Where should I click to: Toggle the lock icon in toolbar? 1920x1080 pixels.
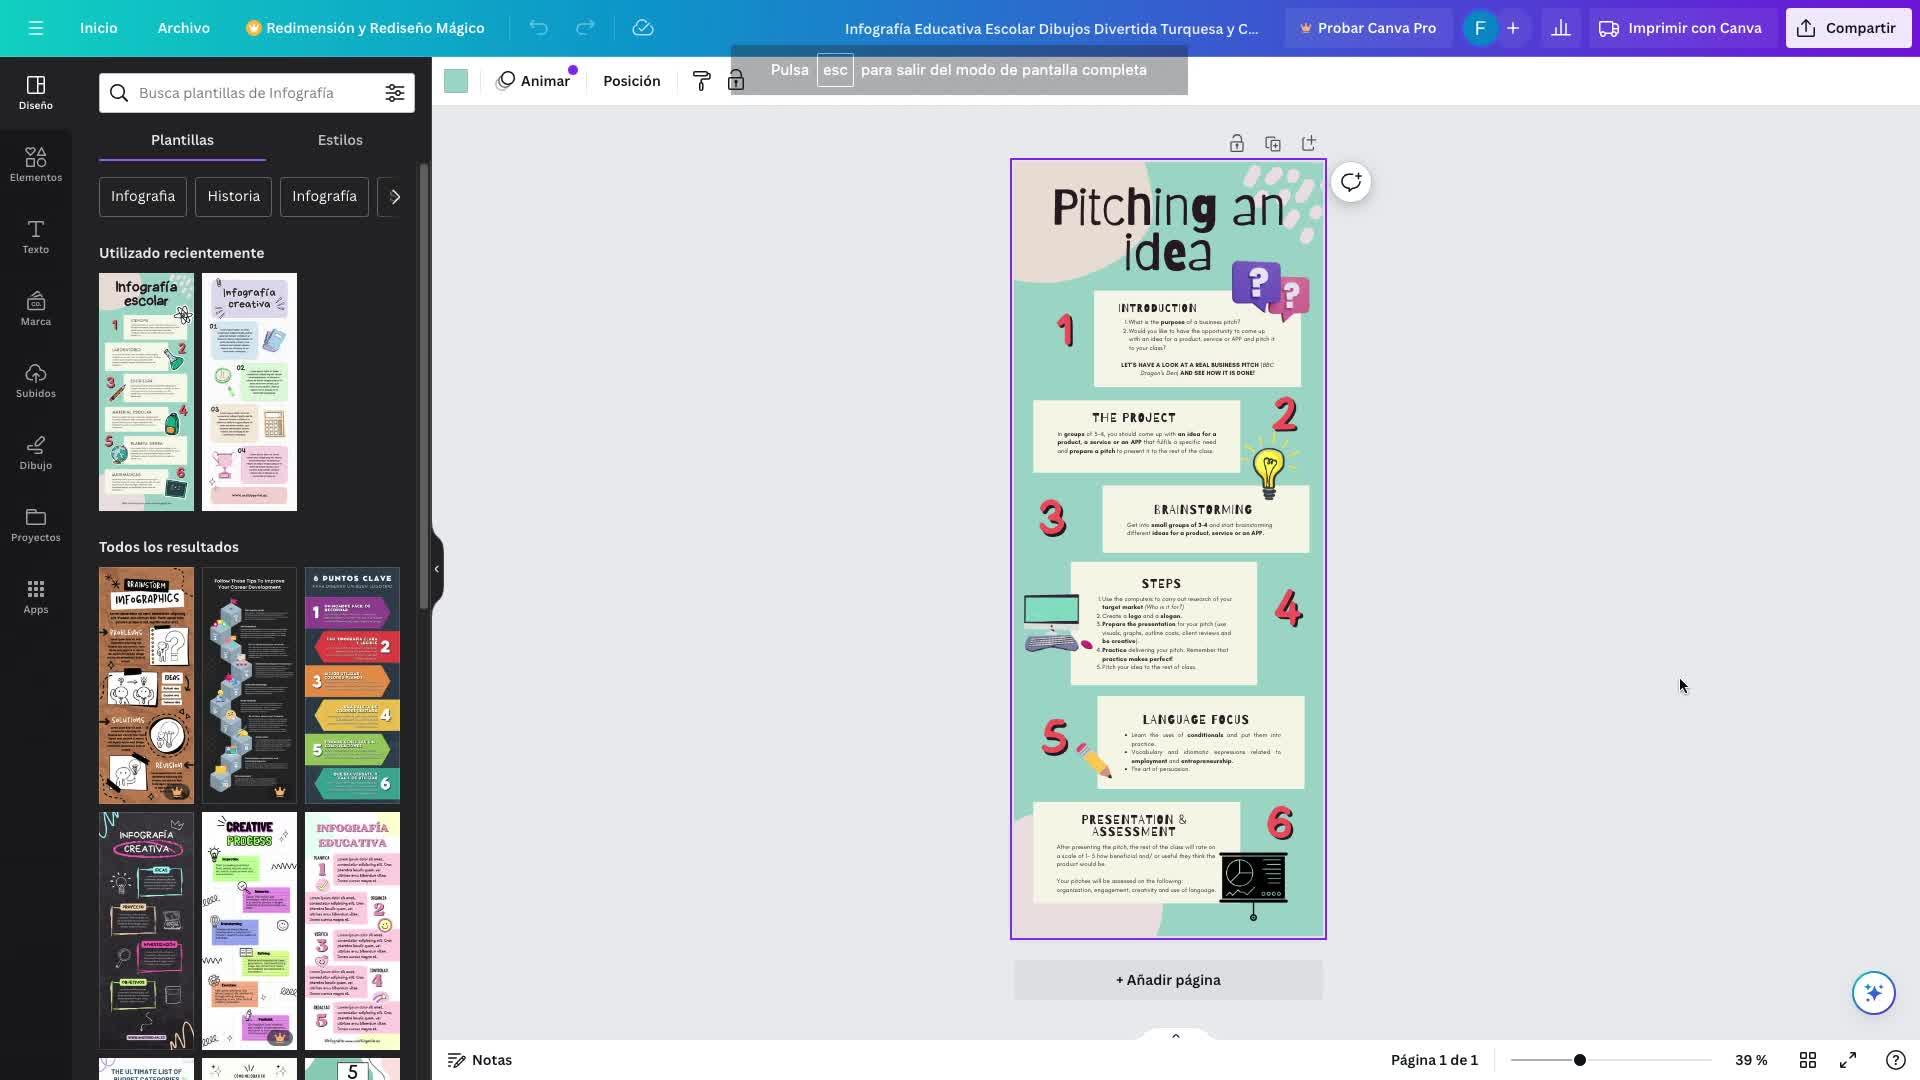736,81
